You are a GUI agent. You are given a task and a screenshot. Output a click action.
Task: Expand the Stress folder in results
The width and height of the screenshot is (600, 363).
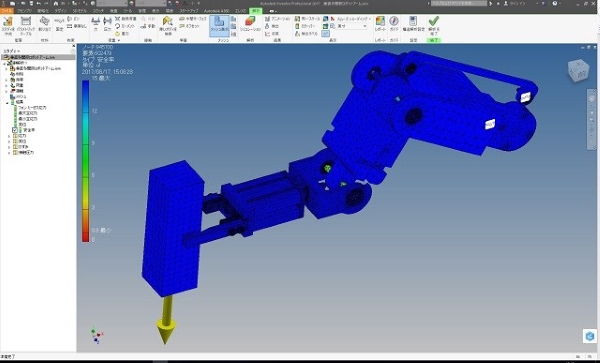coord(9,136)
